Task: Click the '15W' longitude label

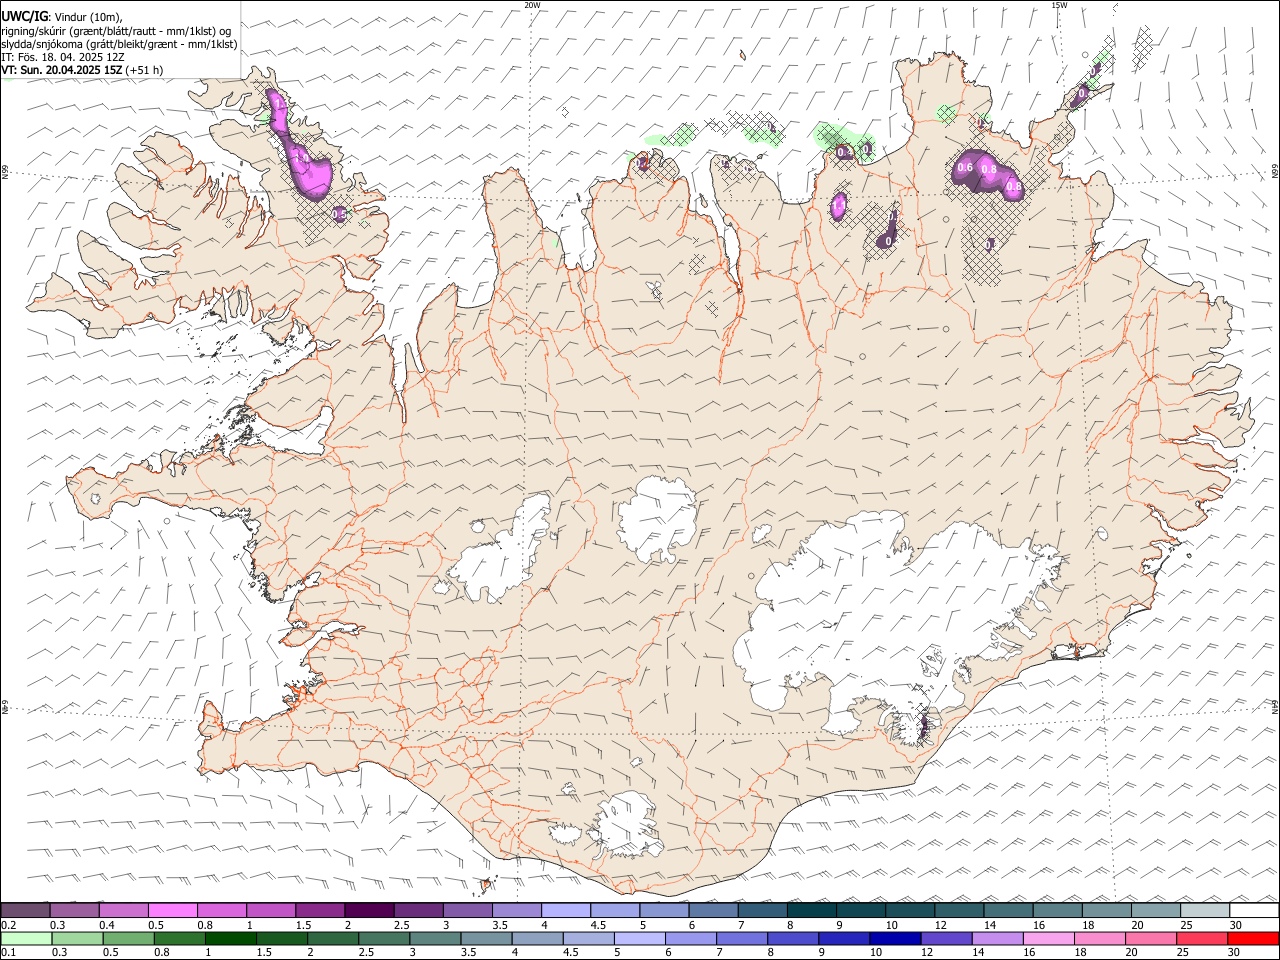Action: click(x=1059, y=5)
